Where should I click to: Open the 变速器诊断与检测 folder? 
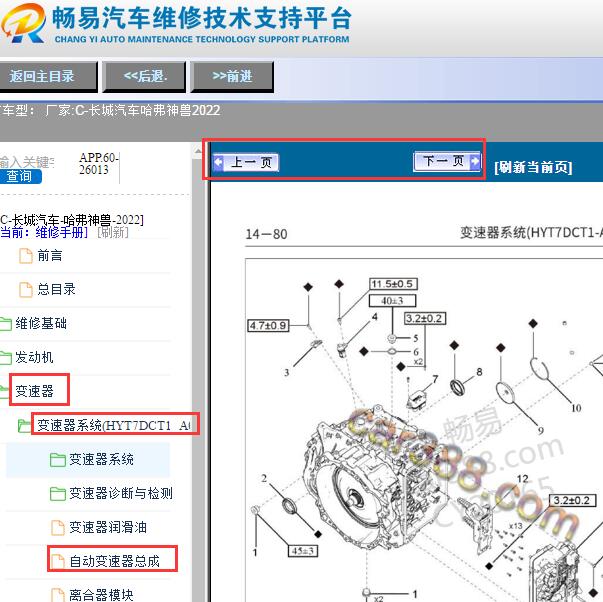tap(121, 493)
